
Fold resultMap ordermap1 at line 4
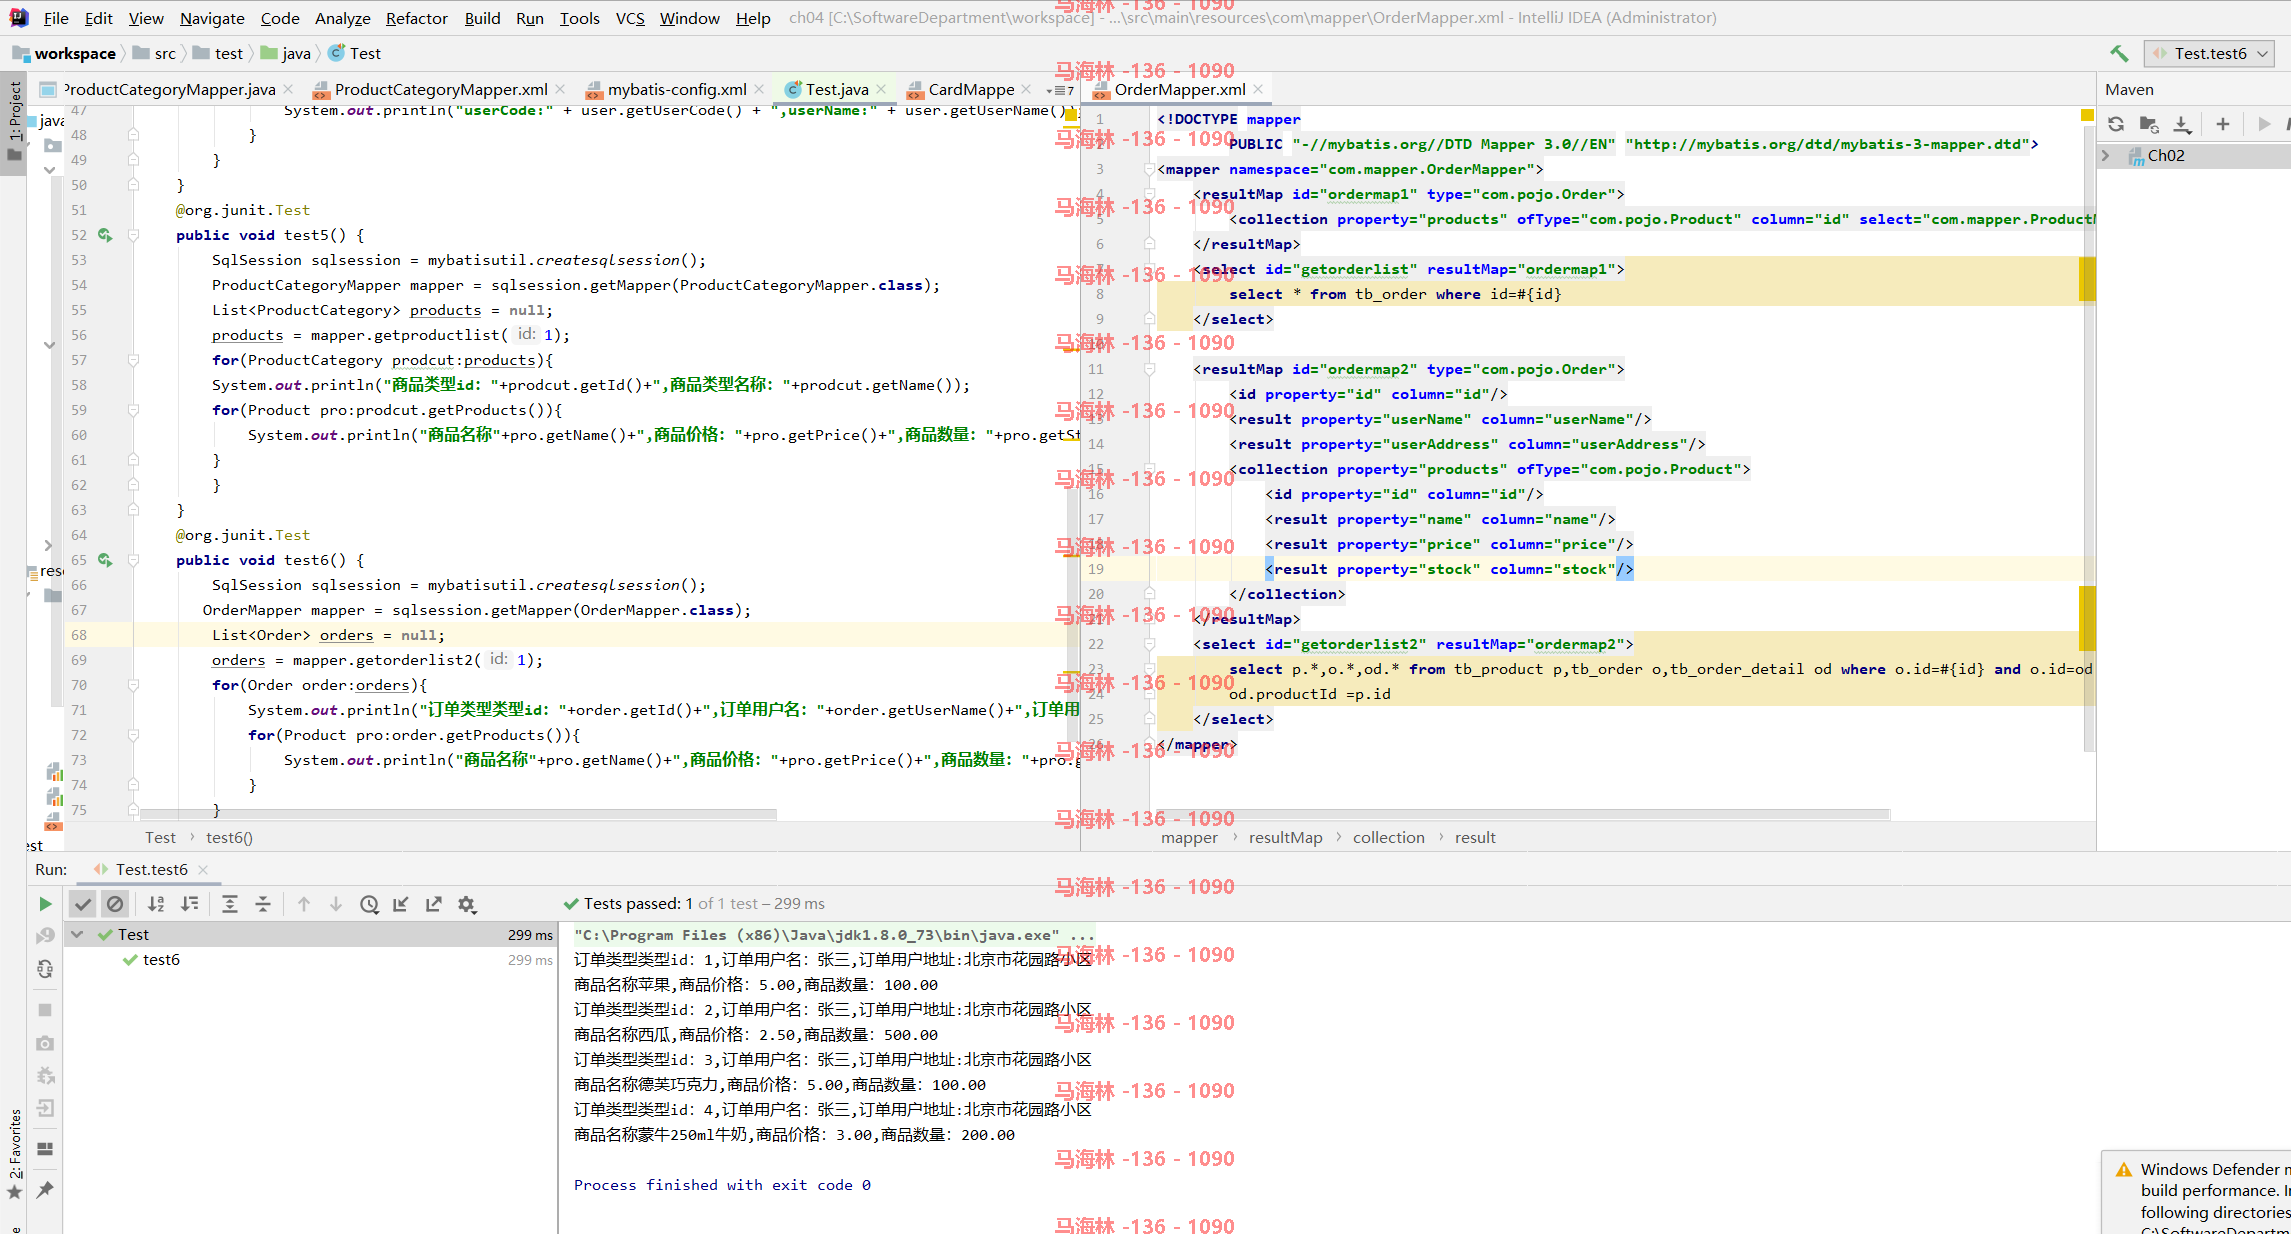(1149, 194)
